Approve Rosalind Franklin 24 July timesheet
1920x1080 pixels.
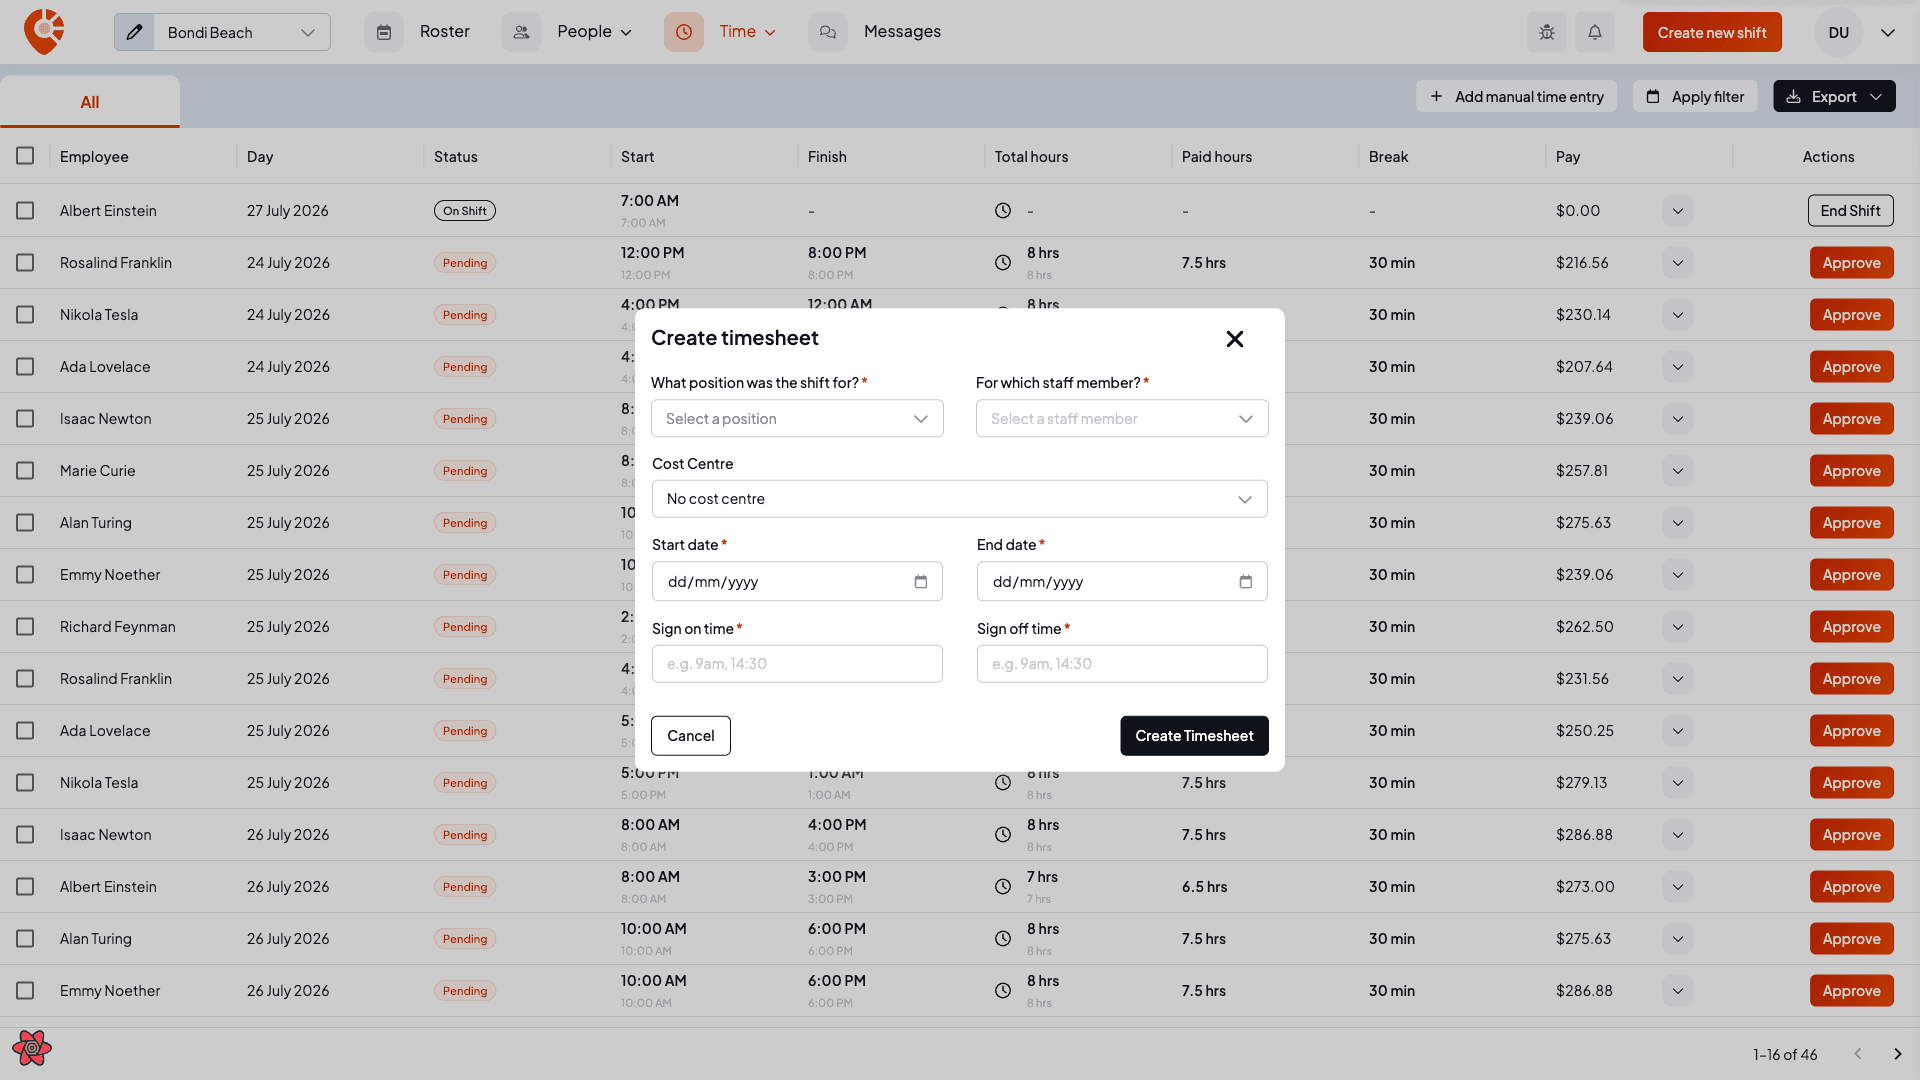pos(1851,263)
